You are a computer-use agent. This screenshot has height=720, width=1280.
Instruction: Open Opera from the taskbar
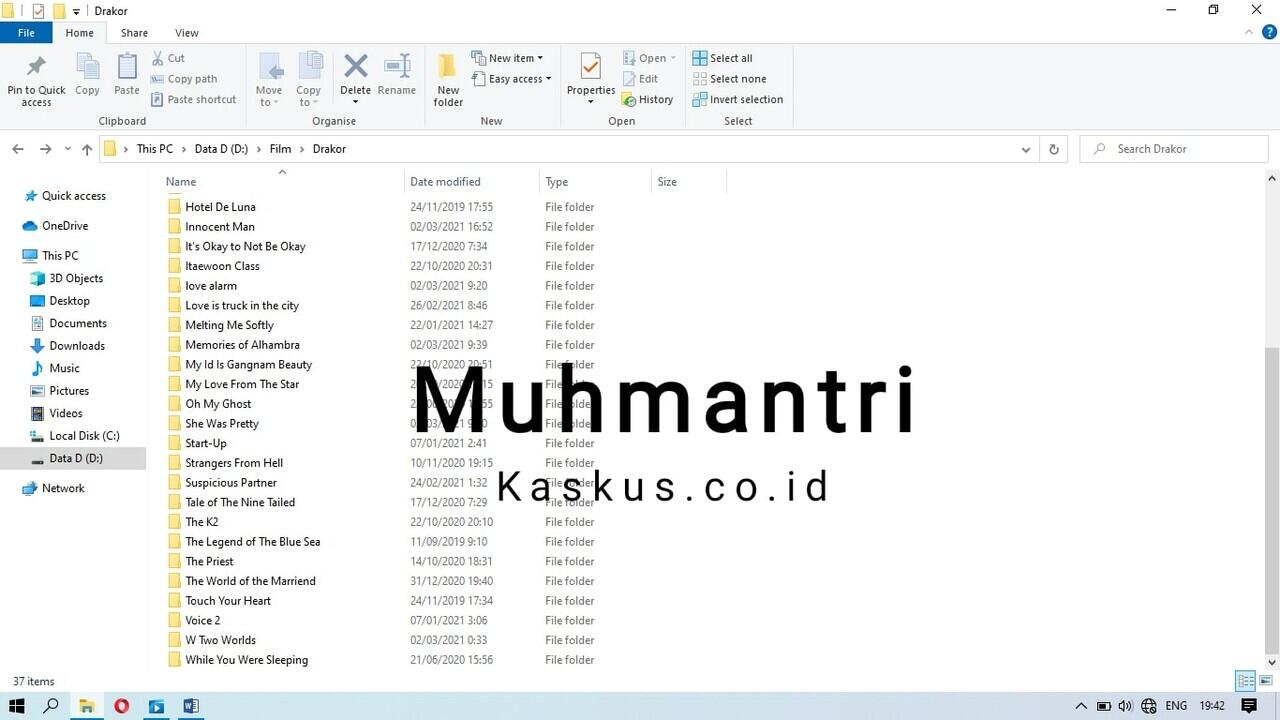pos(121,706)
